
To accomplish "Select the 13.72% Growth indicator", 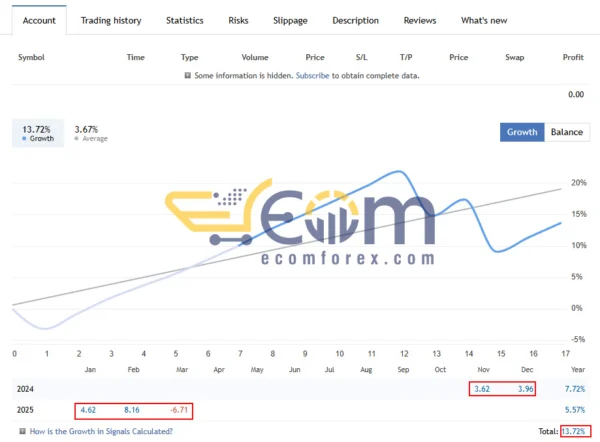I will (38, 133).
